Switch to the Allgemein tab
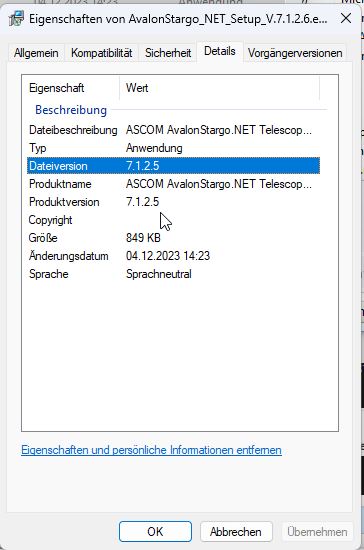The height and width of the screenshot is (550, 364). point(36,53)
